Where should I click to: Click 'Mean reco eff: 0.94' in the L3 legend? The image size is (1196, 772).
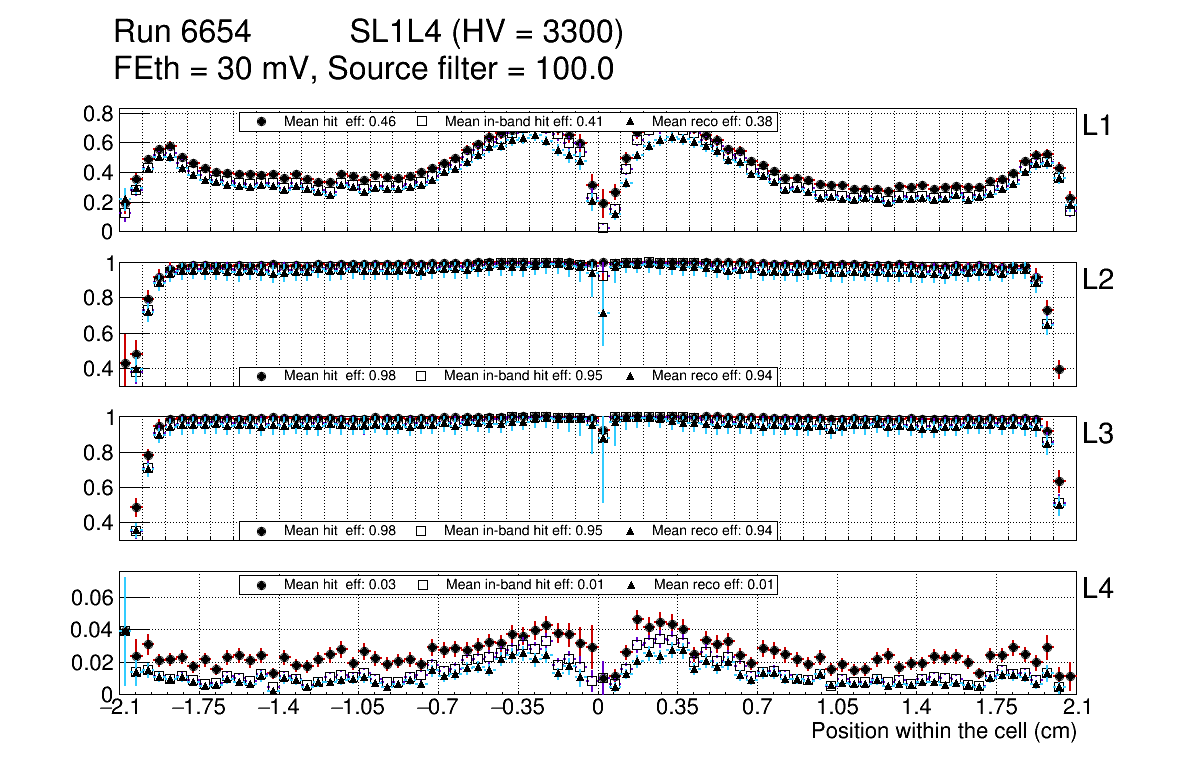coord(713,530)
